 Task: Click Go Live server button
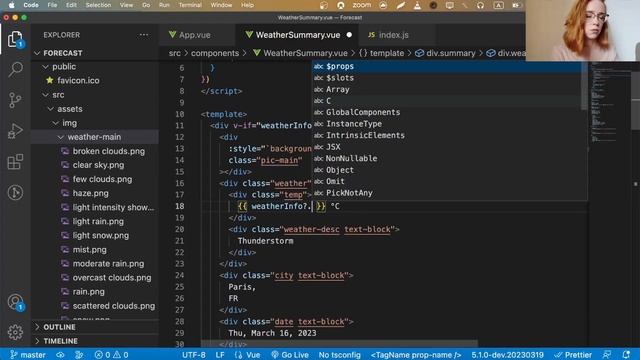click(290, 355)
